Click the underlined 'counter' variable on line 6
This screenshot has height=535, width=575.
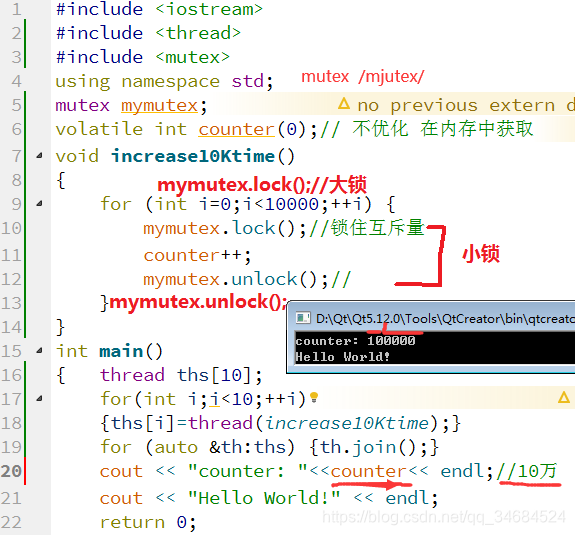pyautogui.click(x=237, y=129)
